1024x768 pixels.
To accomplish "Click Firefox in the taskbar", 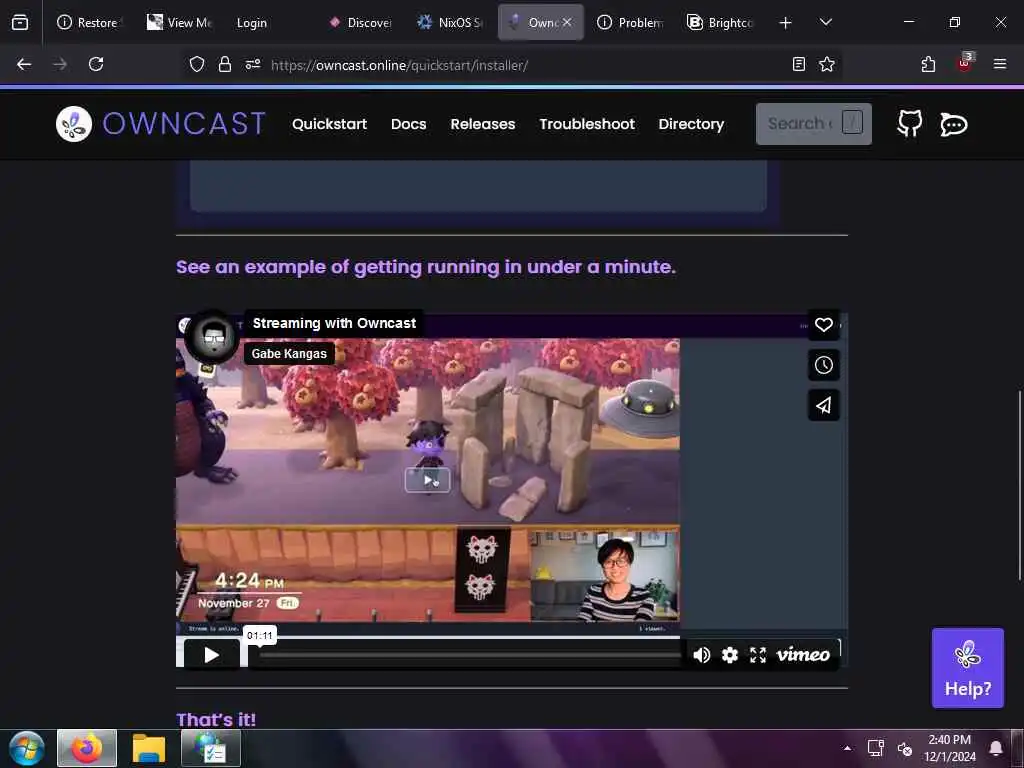I will coord(87,748).
